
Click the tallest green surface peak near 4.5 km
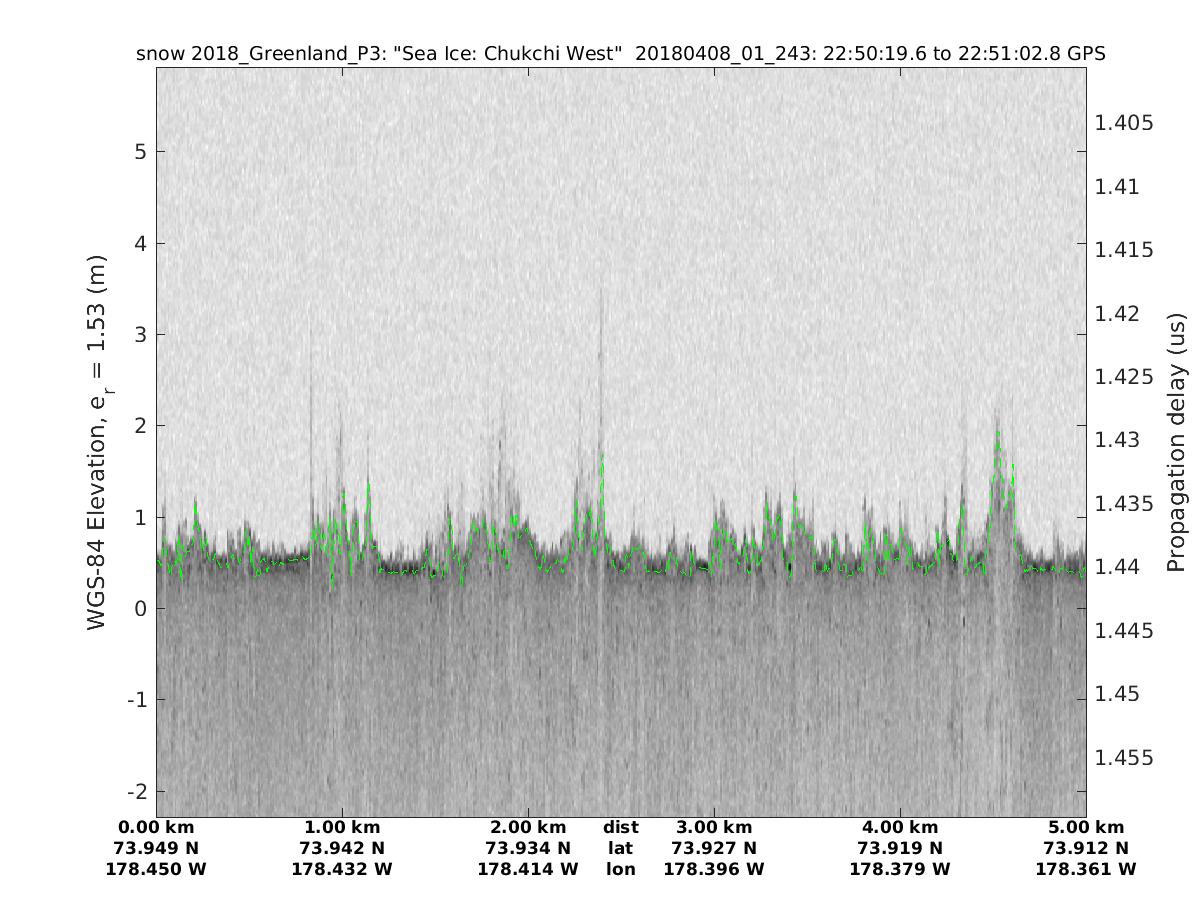point(997,434)
